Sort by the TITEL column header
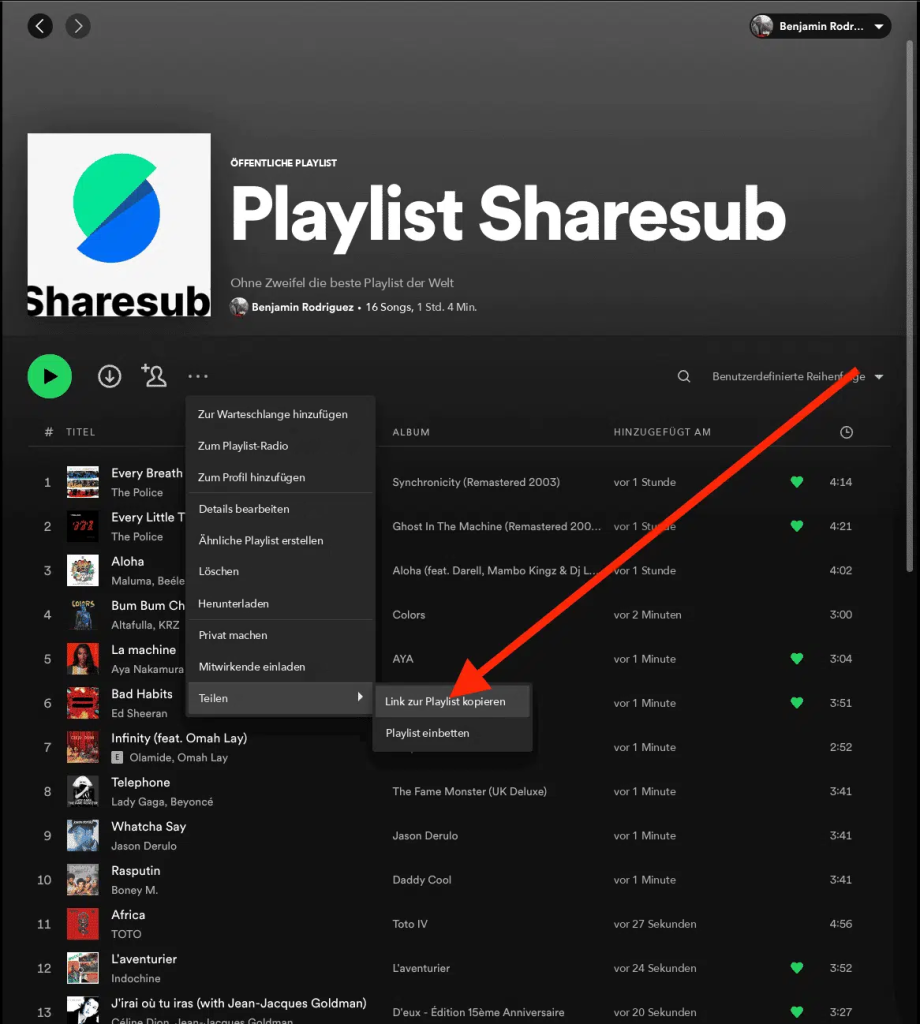The image size is (920, 1024). (80, 432)
